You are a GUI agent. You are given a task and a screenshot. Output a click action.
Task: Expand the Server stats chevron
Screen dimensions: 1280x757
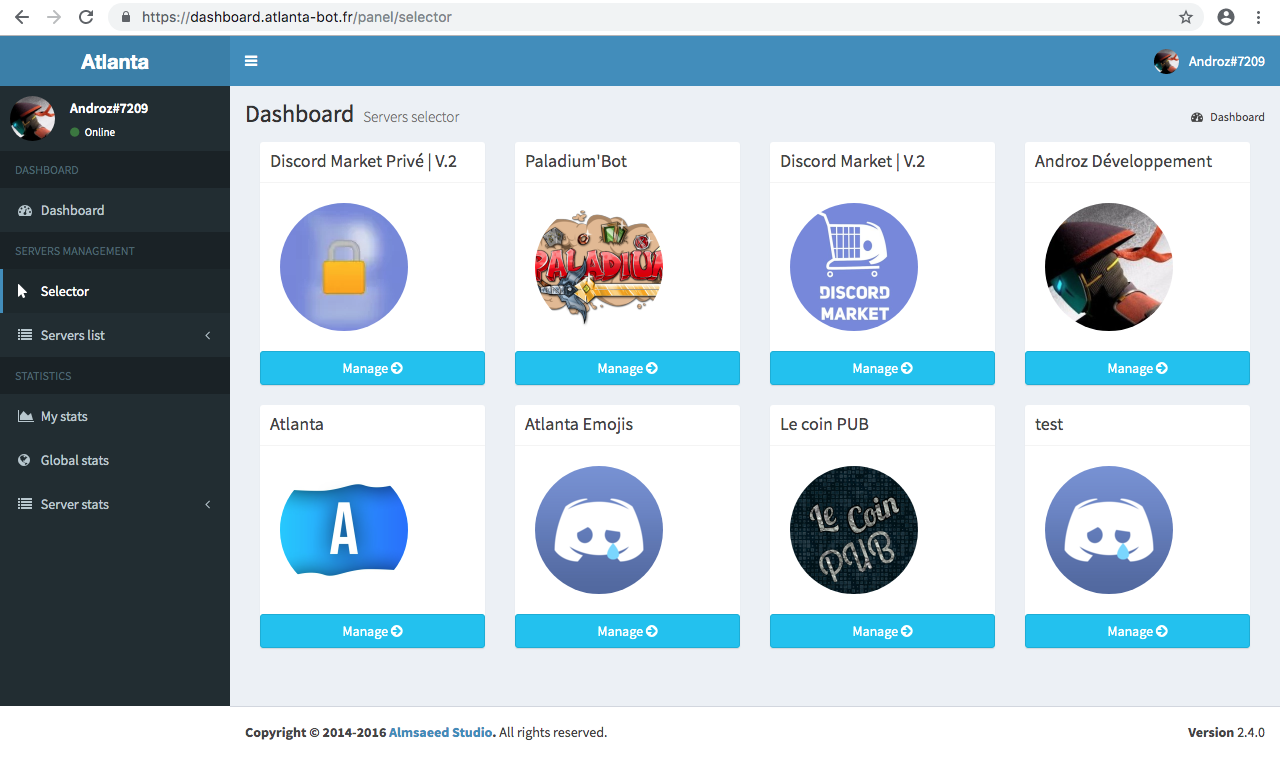[x=208, y=504]
